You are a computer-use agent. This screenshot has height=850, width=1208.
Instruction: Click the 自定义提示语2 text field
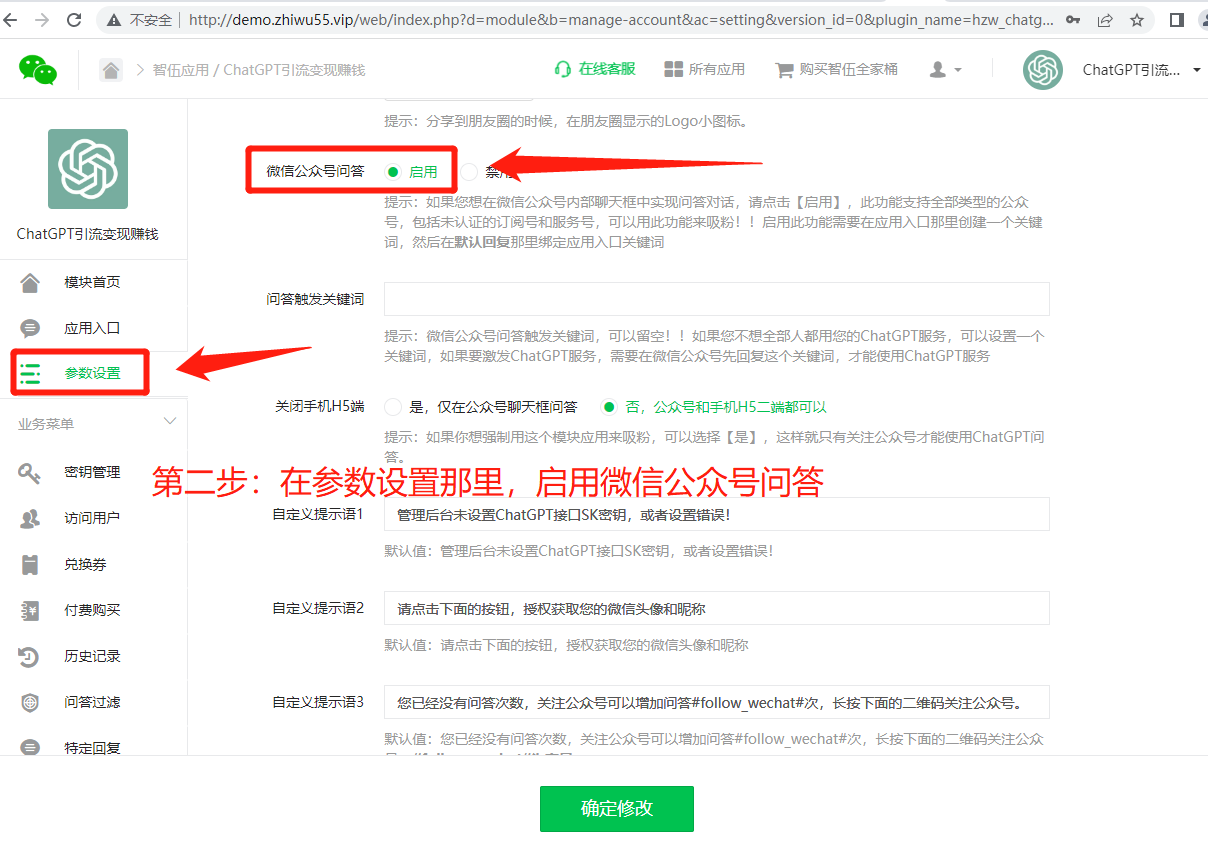(717, 608)
